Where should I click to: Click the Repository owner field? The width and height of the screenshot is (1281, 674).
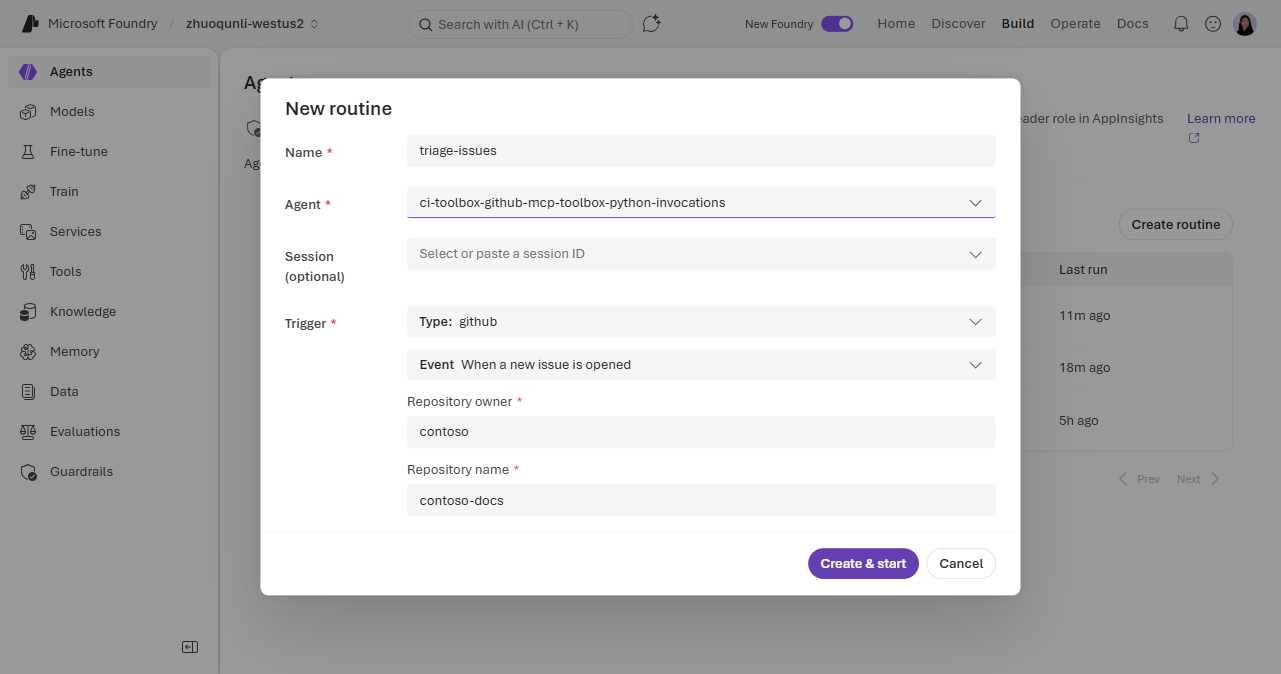701,432
